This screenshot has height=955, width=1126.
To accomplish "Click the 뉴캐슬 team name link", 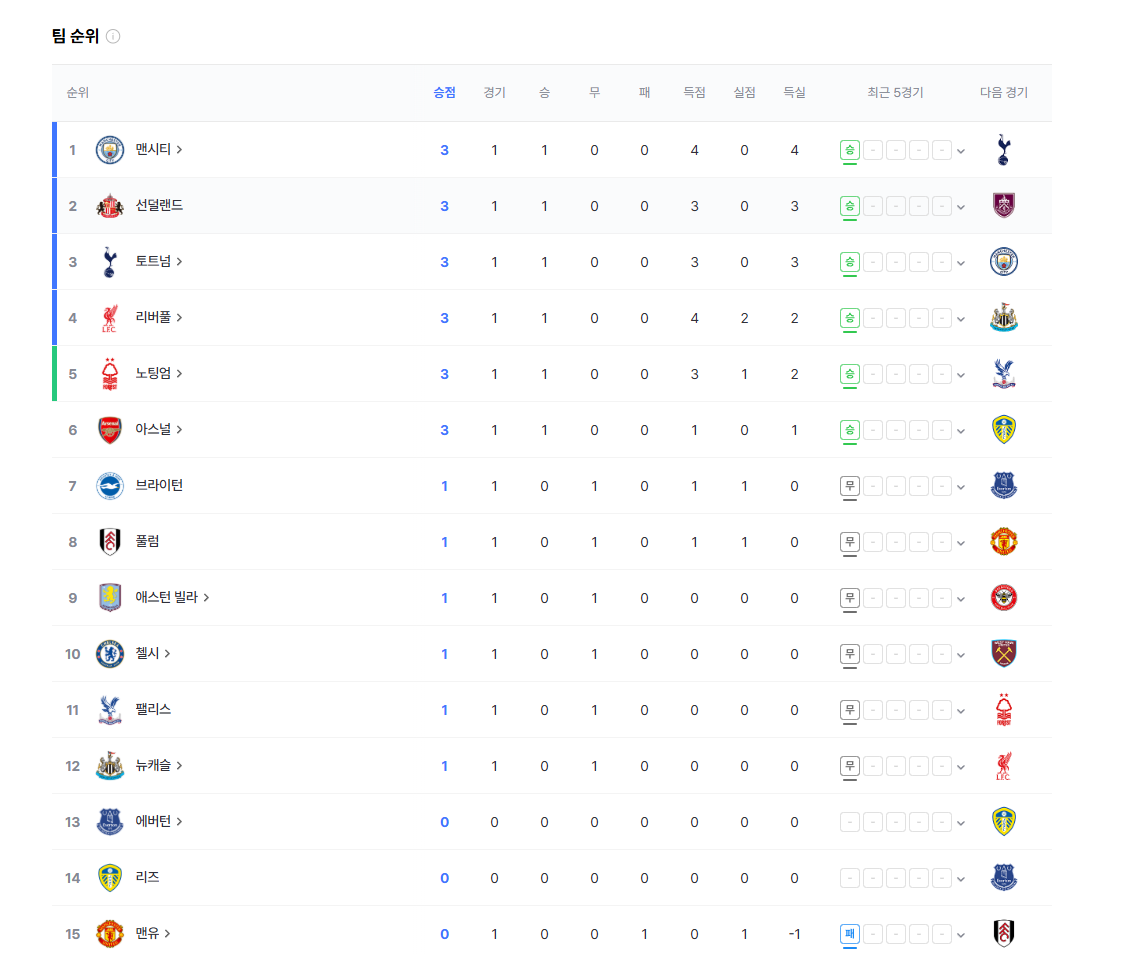I will point(159,765).
